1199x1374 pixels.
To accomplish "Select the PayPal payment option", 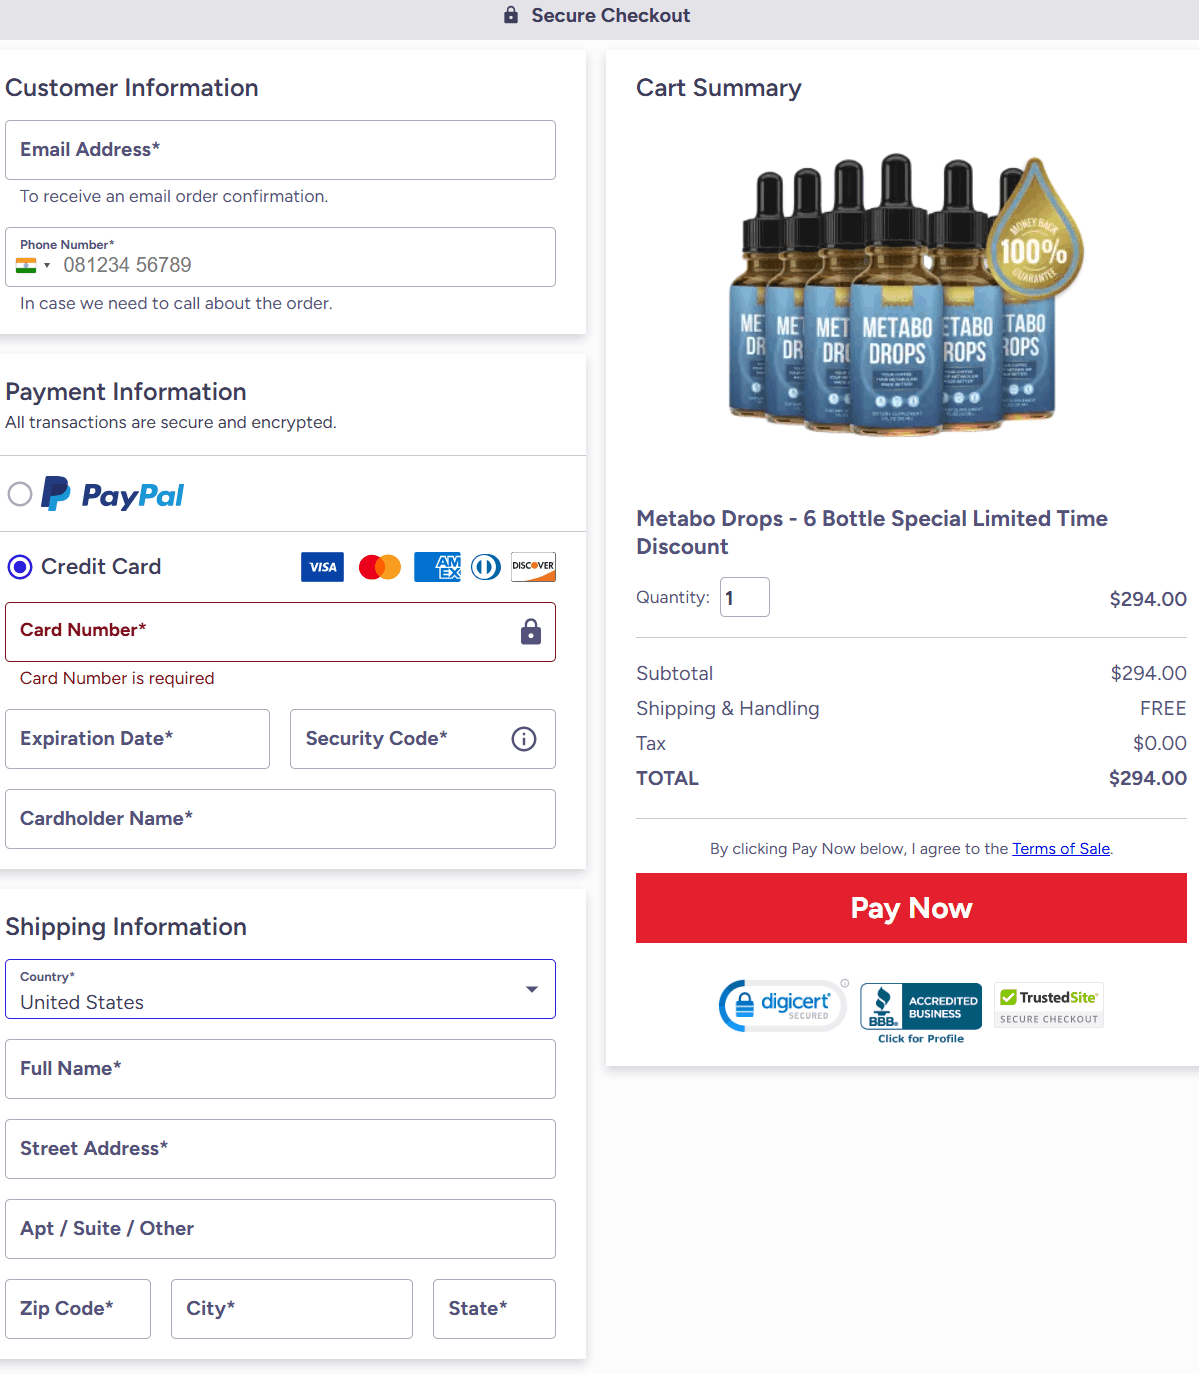I will [x=20, y=494].
